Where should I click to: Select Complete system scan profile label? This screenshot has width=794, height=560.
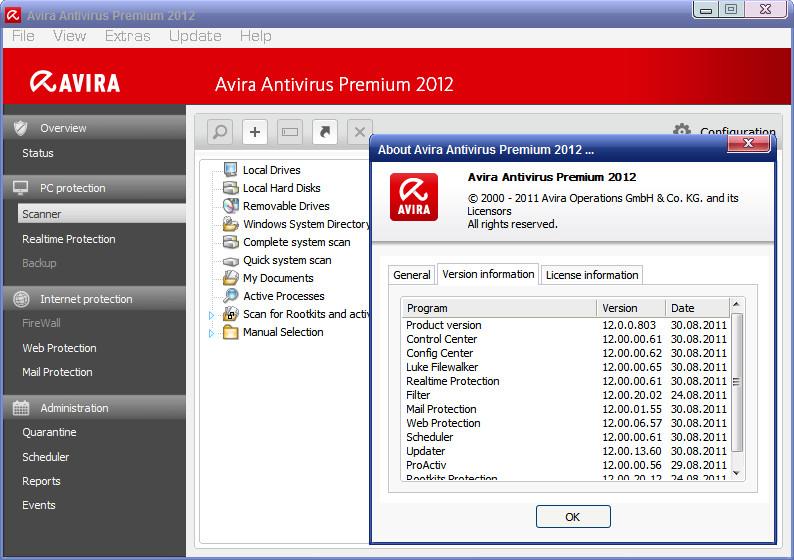pos(297,242)
